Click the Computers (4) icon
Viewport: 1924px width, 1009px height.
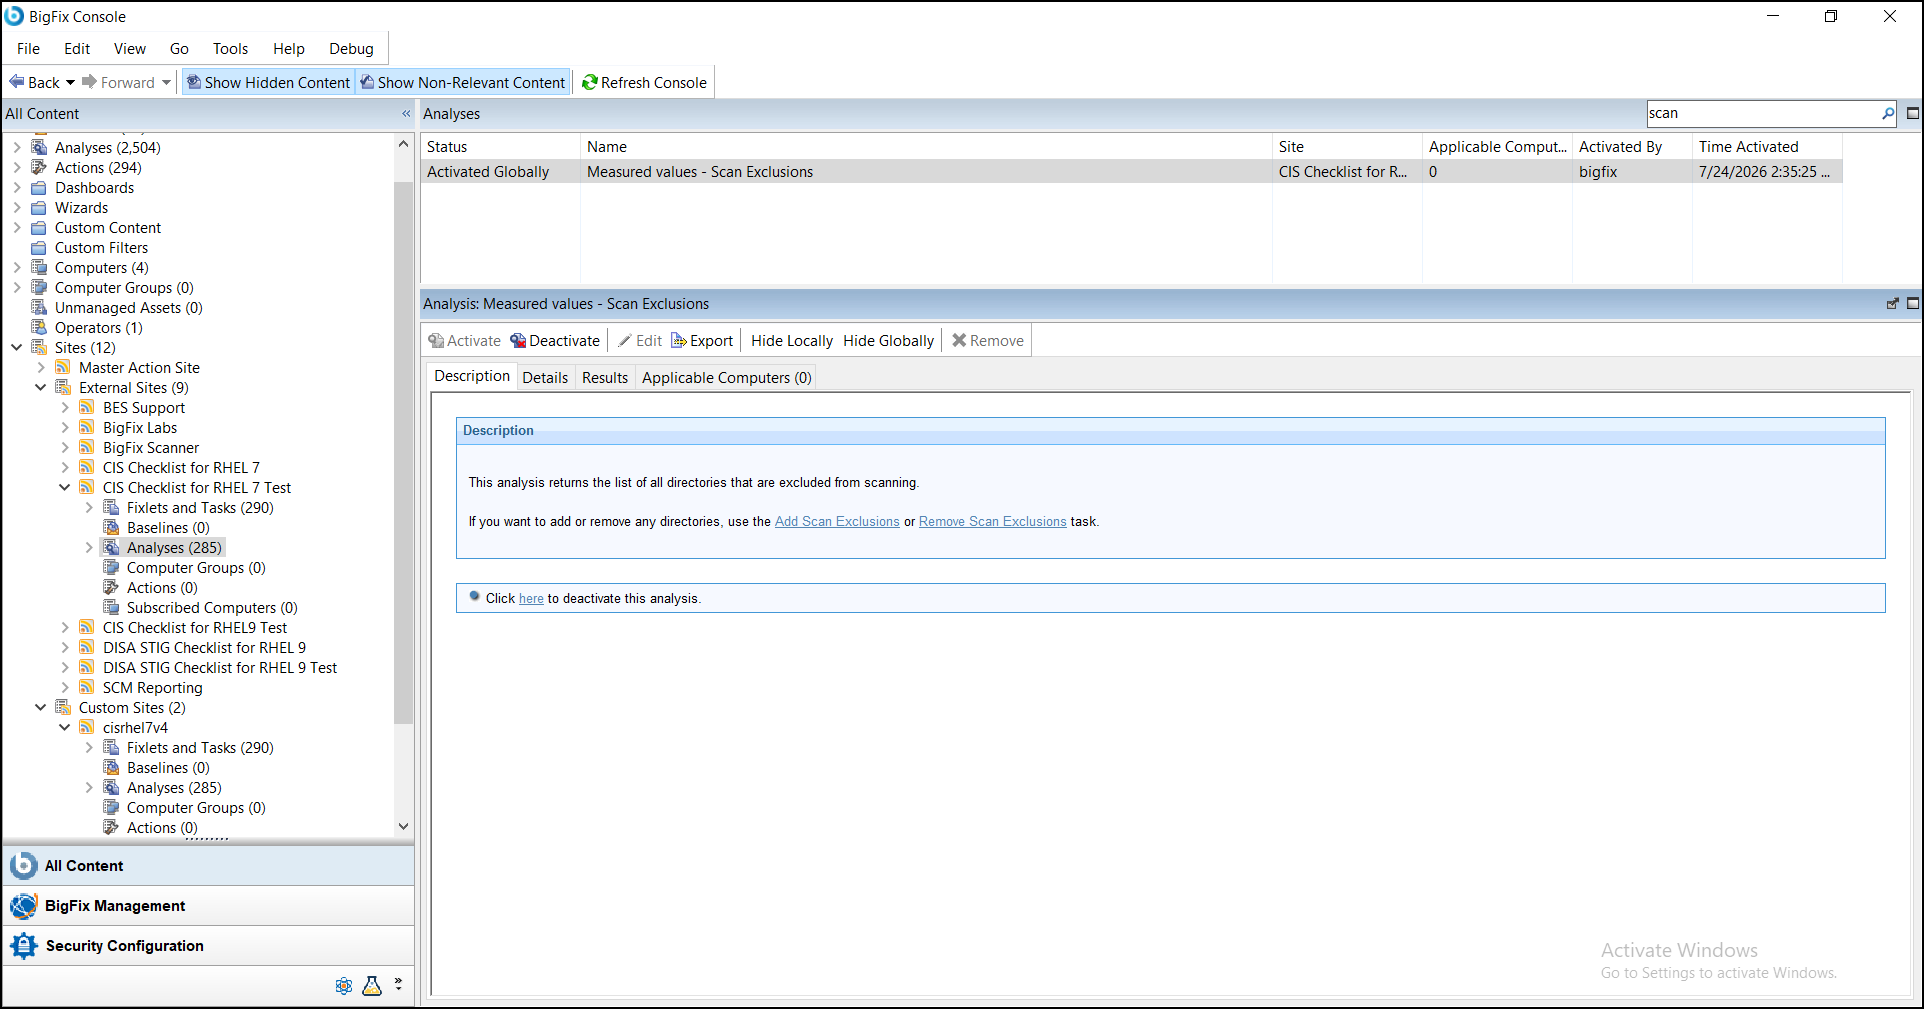point(39,268)
